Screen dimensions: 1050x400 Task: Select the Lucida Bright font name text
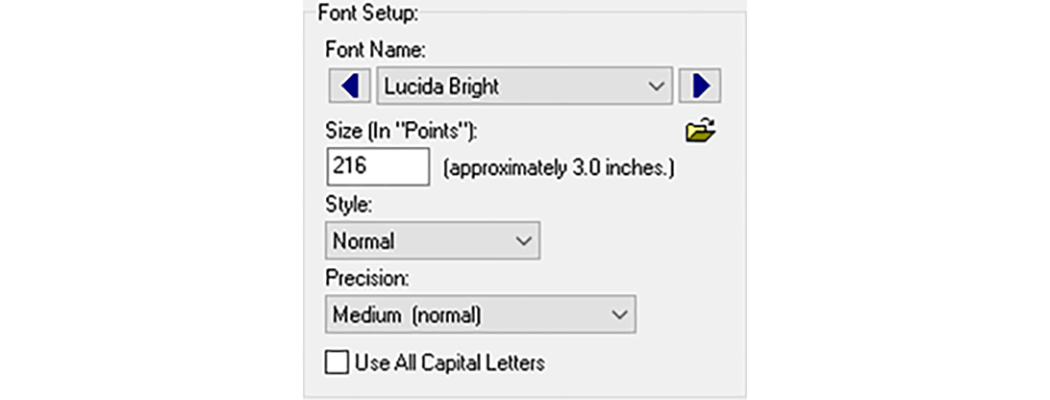click(441, 86)
